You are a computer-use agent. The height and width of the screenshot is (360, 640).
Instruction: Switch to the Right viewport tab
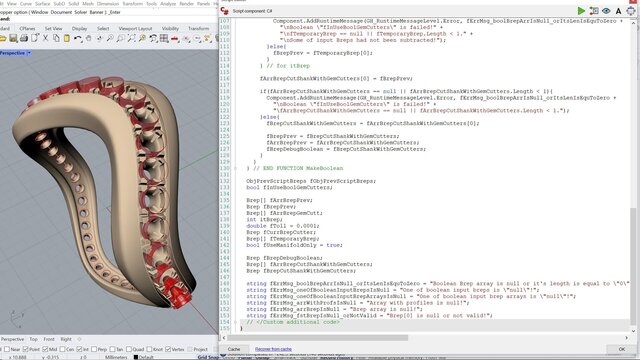(x=66, y=339)
